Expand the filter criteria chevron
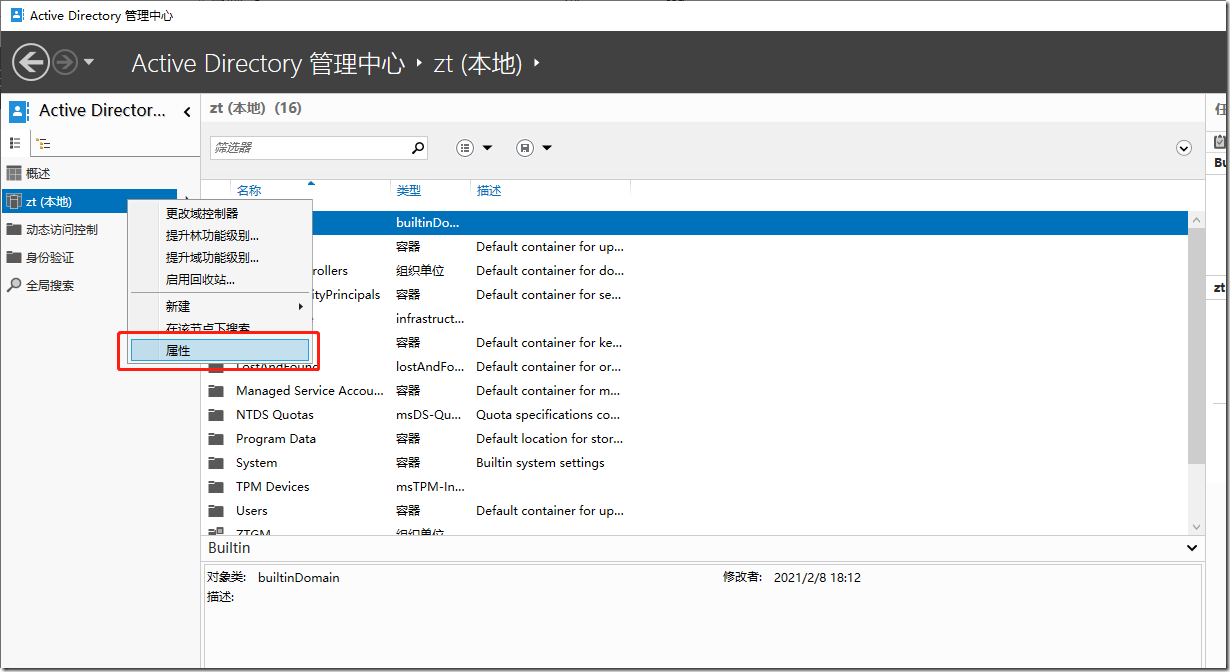Screen dimensions: 1230x672 point(1184,148)
